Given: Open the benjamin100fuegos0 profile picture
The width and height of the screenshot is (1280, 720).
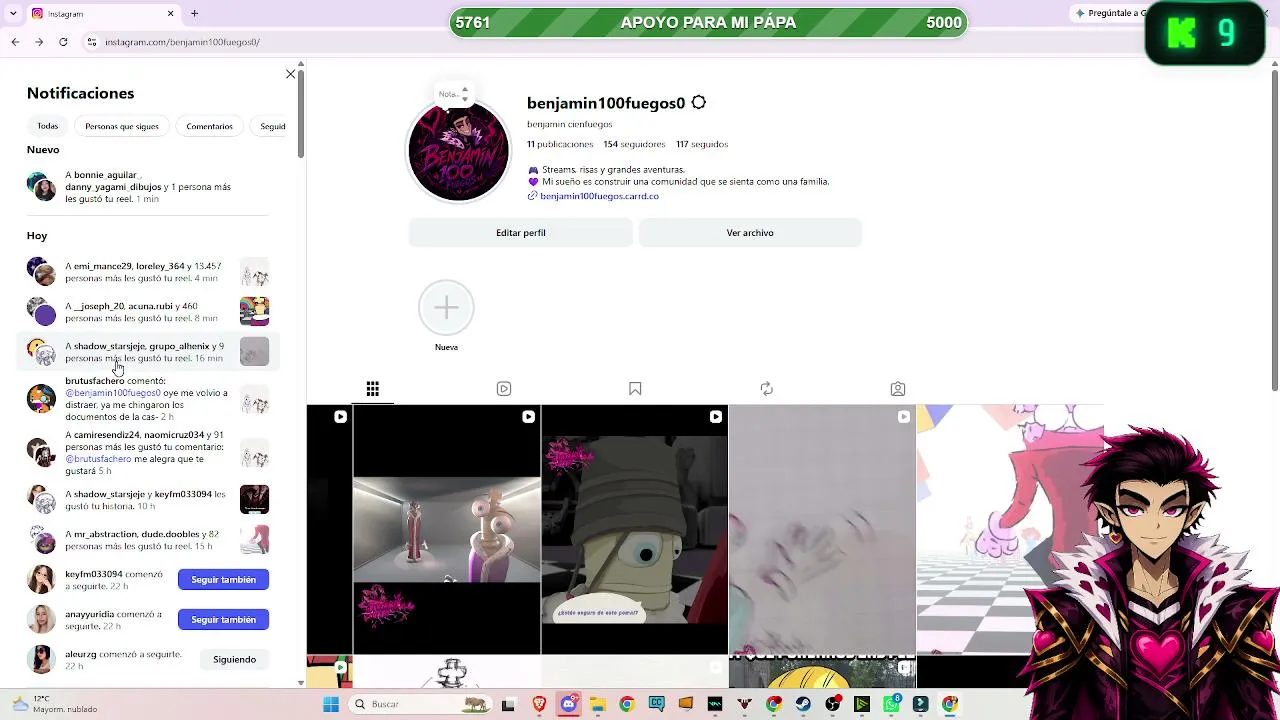Looking at the screenshot, I should click(458, 150).
